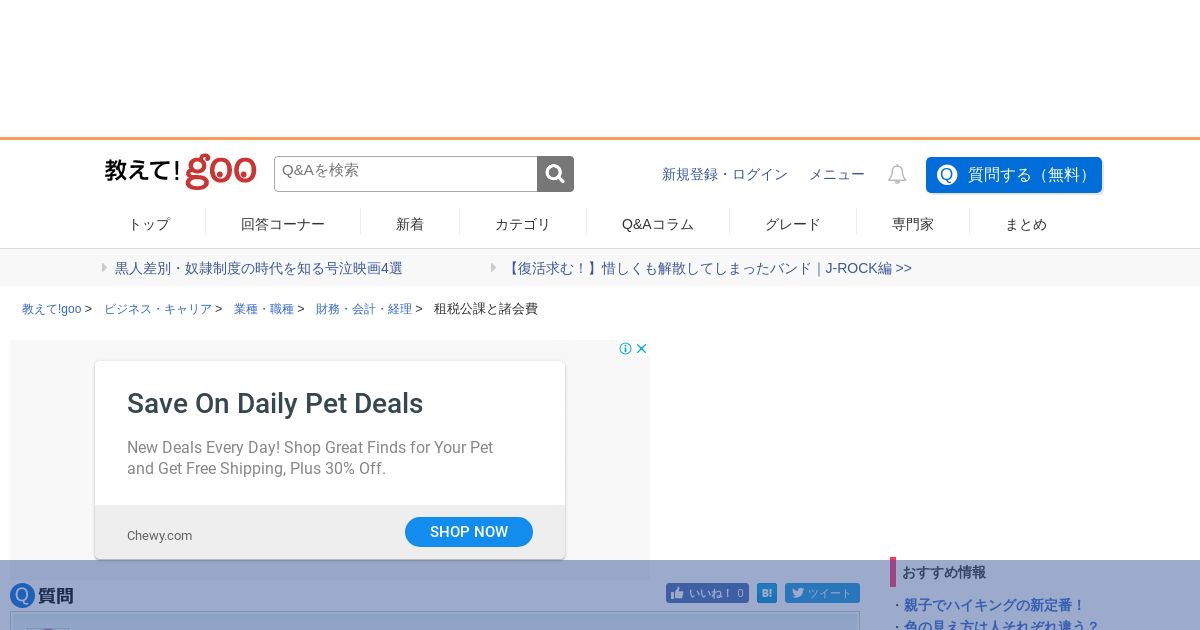1200x630 pixels.
Task: Click 新規登録・ログイン link
Action: point(724,174)
